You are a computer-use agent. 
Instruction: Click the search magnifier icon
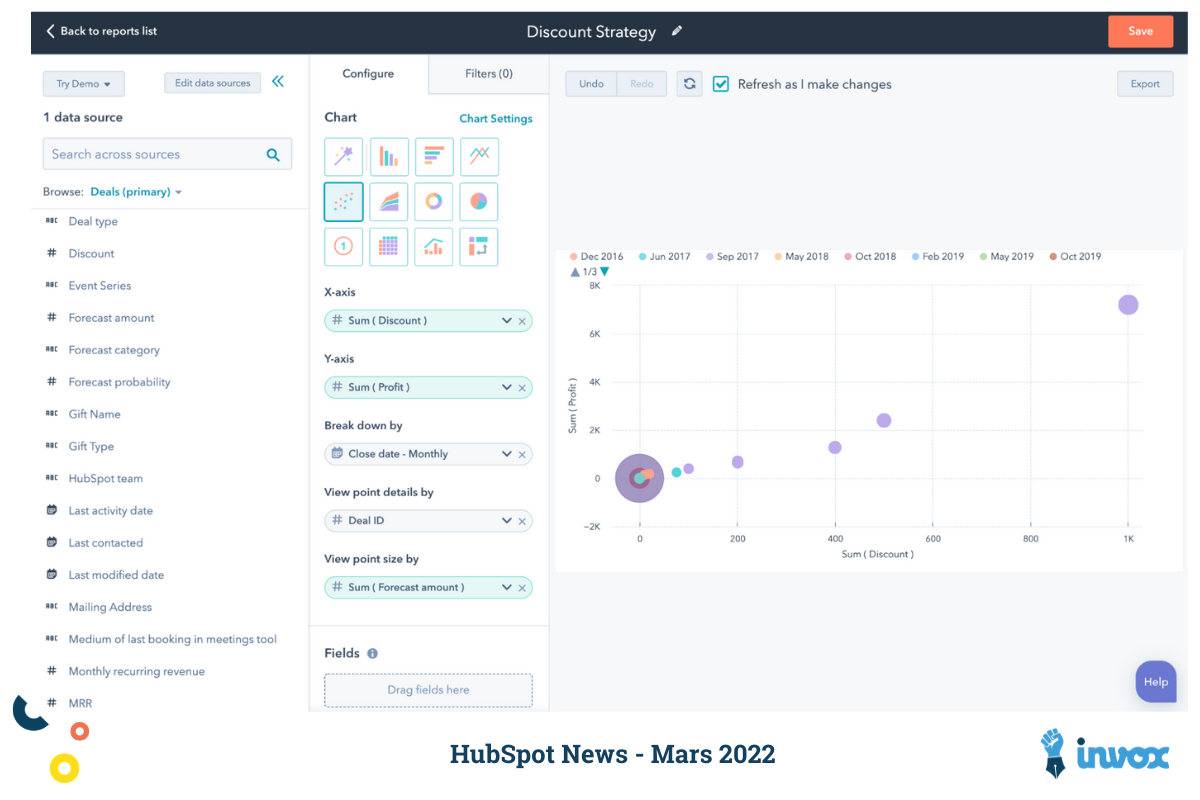pyautogui.click(x=273, y=155)
